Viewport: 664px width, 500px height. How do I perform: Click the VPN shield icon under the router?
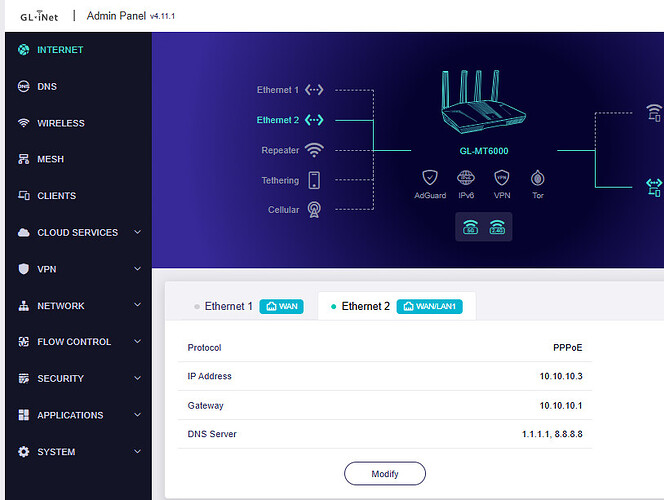tap(502, 178)
